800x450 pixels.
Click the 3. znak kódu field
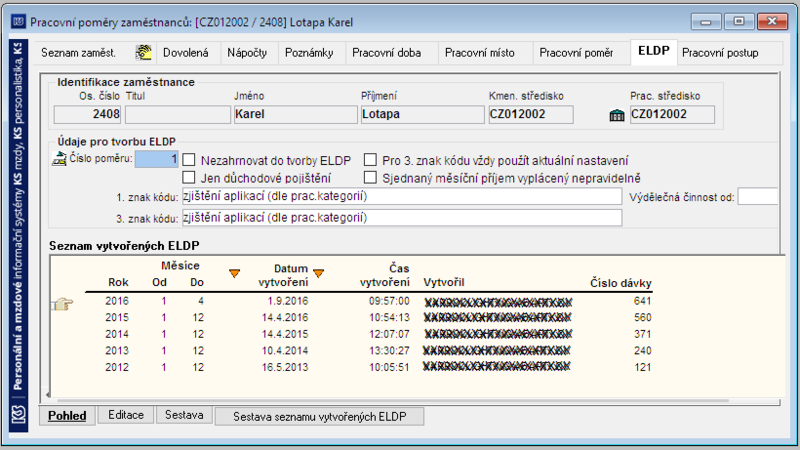(402, 218)
